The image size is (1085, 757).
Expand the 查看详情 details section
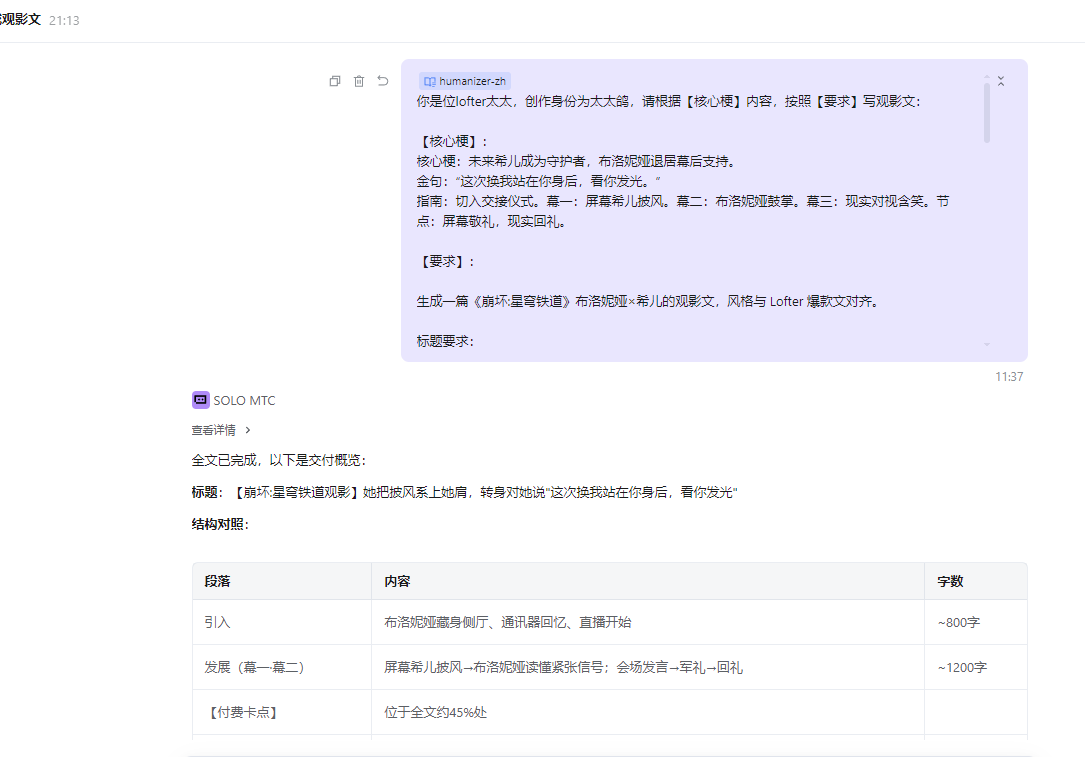[221, 430]
